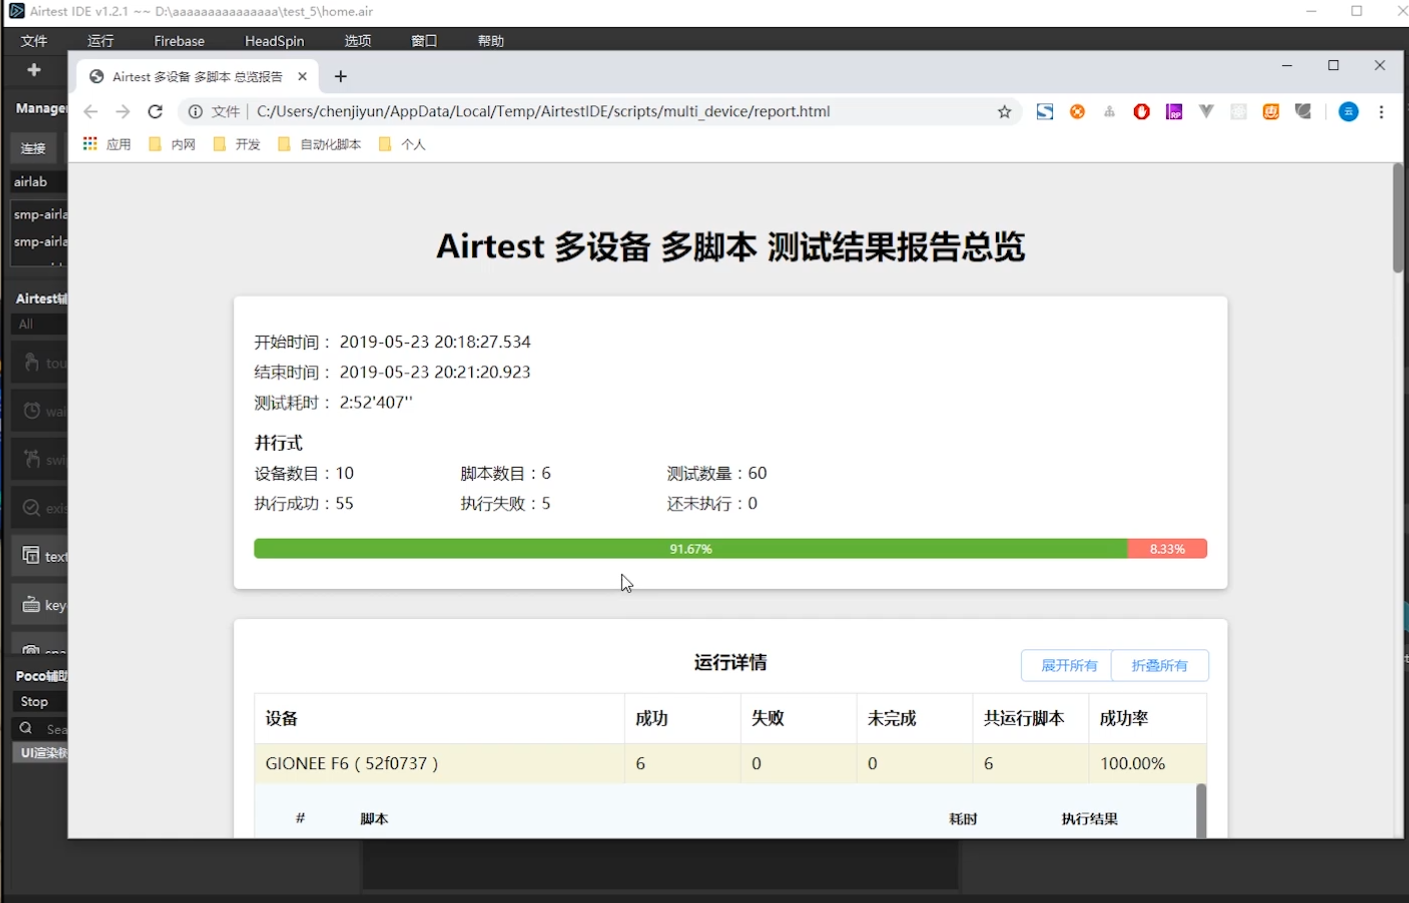Open the 应用 apps shortcut in bookmarks bar
Screen dimensions: 1409x903
(x=106, y=144)
